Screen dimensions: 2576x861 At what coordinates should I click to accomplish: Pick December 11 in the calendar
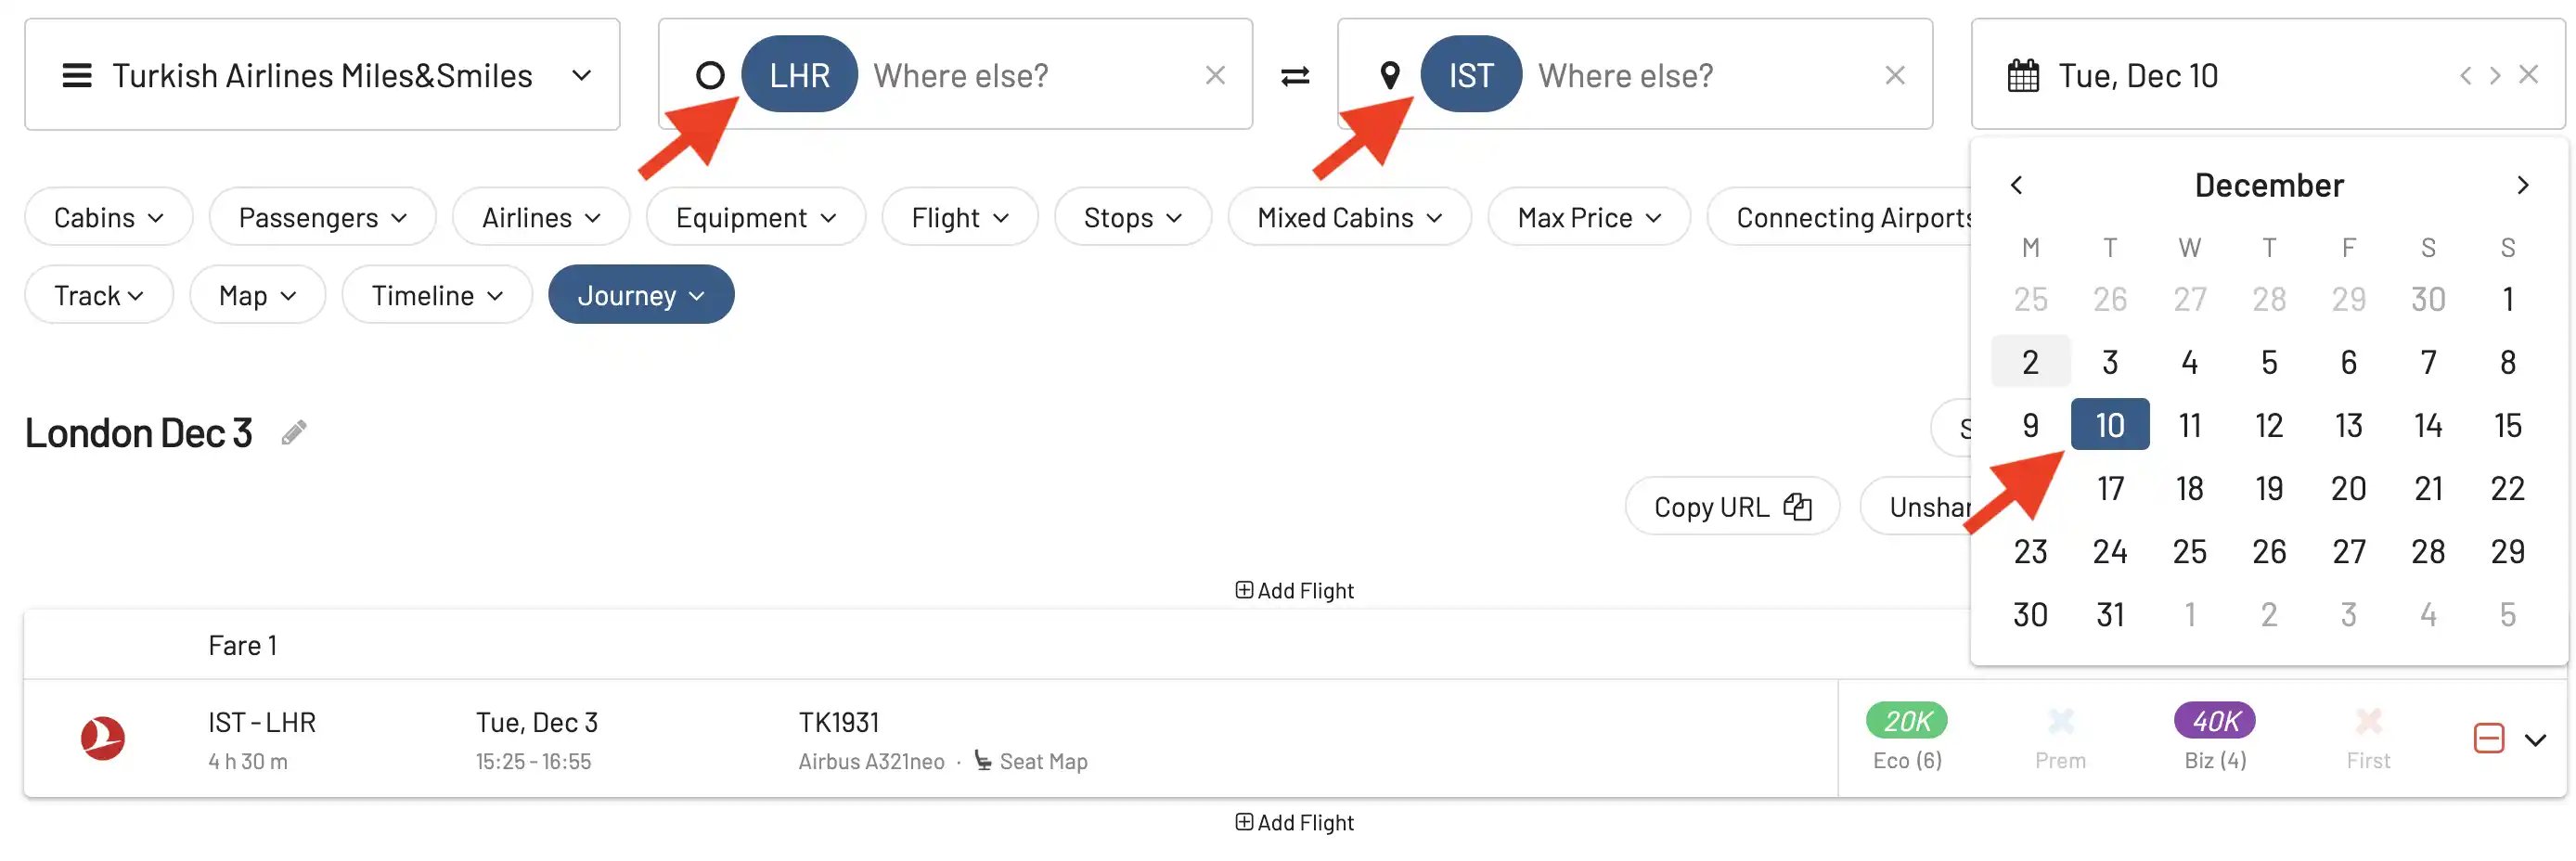pyautogui.click(x=2190, y=425)
